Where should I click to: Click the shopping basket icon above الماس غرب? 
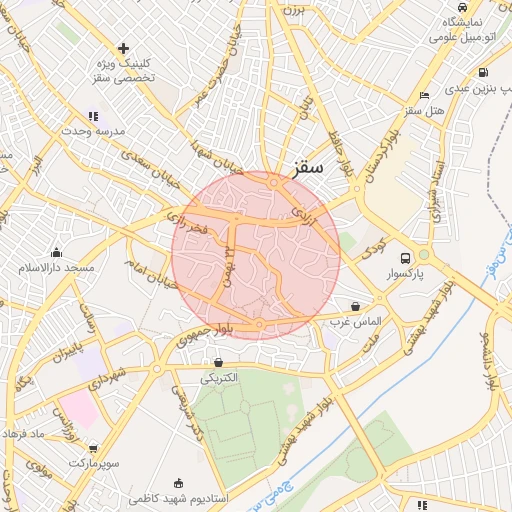[x=355, y=306]
